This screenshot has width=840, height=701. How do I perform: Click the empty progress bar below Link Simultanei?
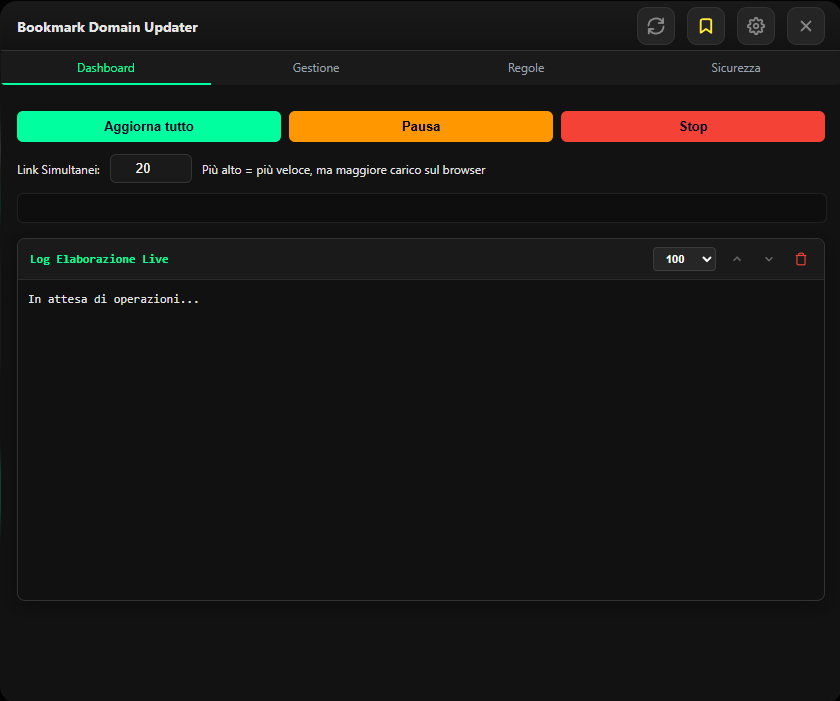coord(421,207)
